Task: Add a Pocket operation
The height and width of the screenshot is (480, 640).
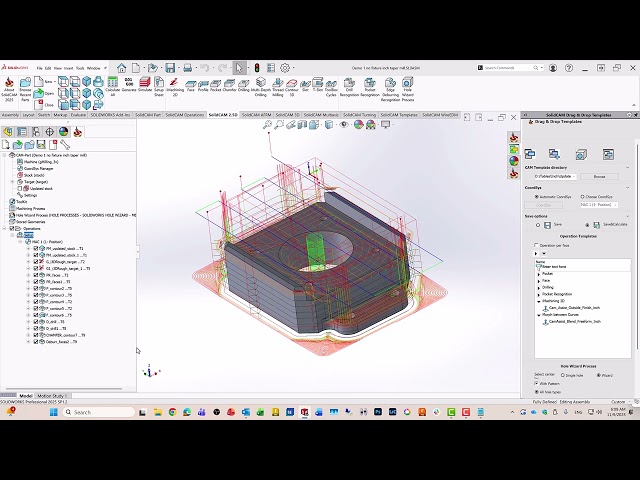Action: [x=216, y=86]
